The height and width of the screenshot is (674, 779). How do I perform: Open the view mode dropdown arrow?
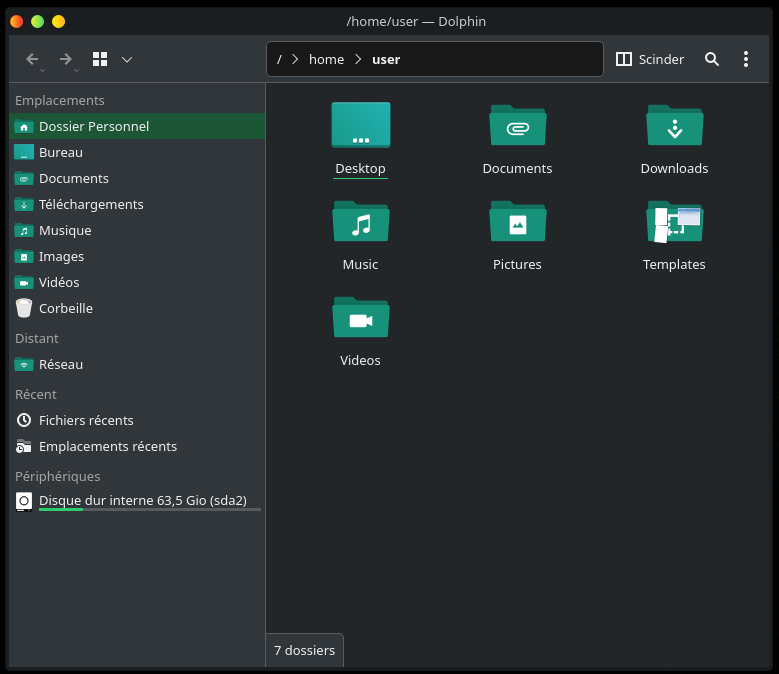(x=127, y=59)
